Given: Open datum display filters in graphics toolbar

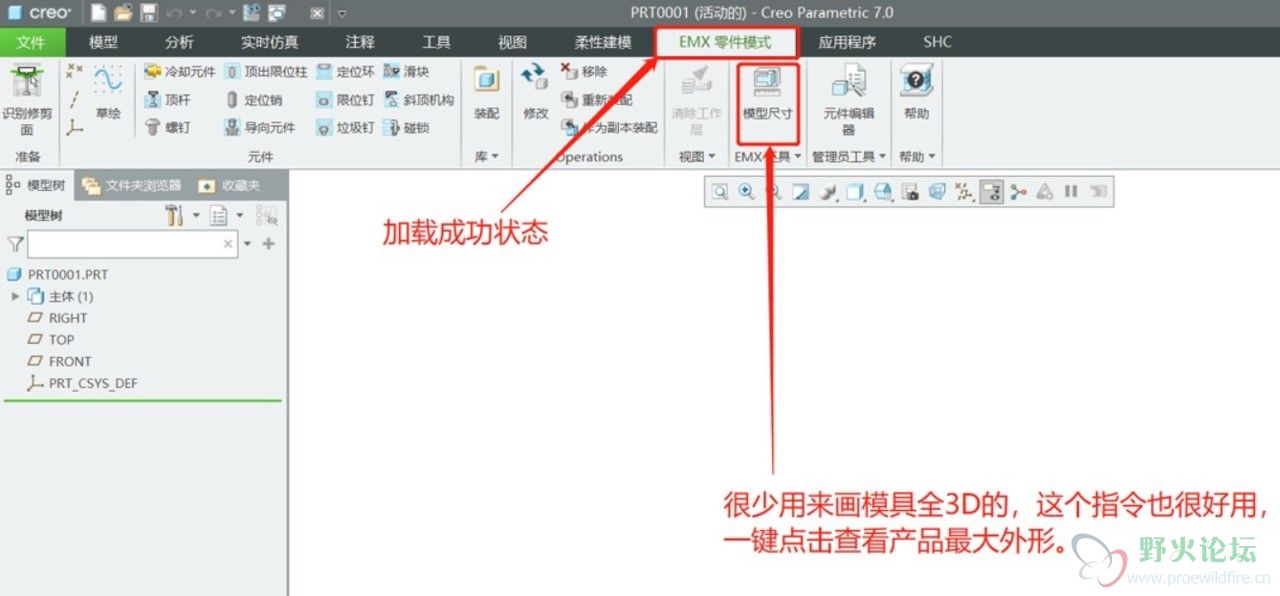Looking at the screenshot, I should (964, 192).
